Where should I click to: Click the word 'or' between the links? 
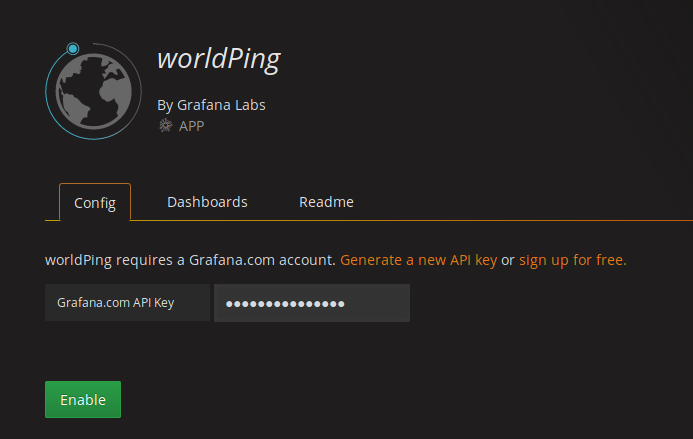point(508,260)
